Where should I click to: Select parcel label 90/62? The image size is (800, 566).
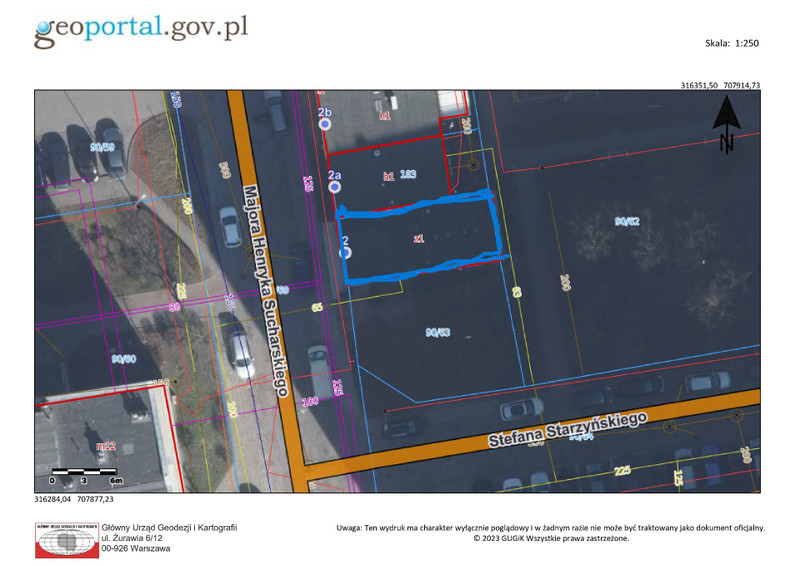pos(626,222)
